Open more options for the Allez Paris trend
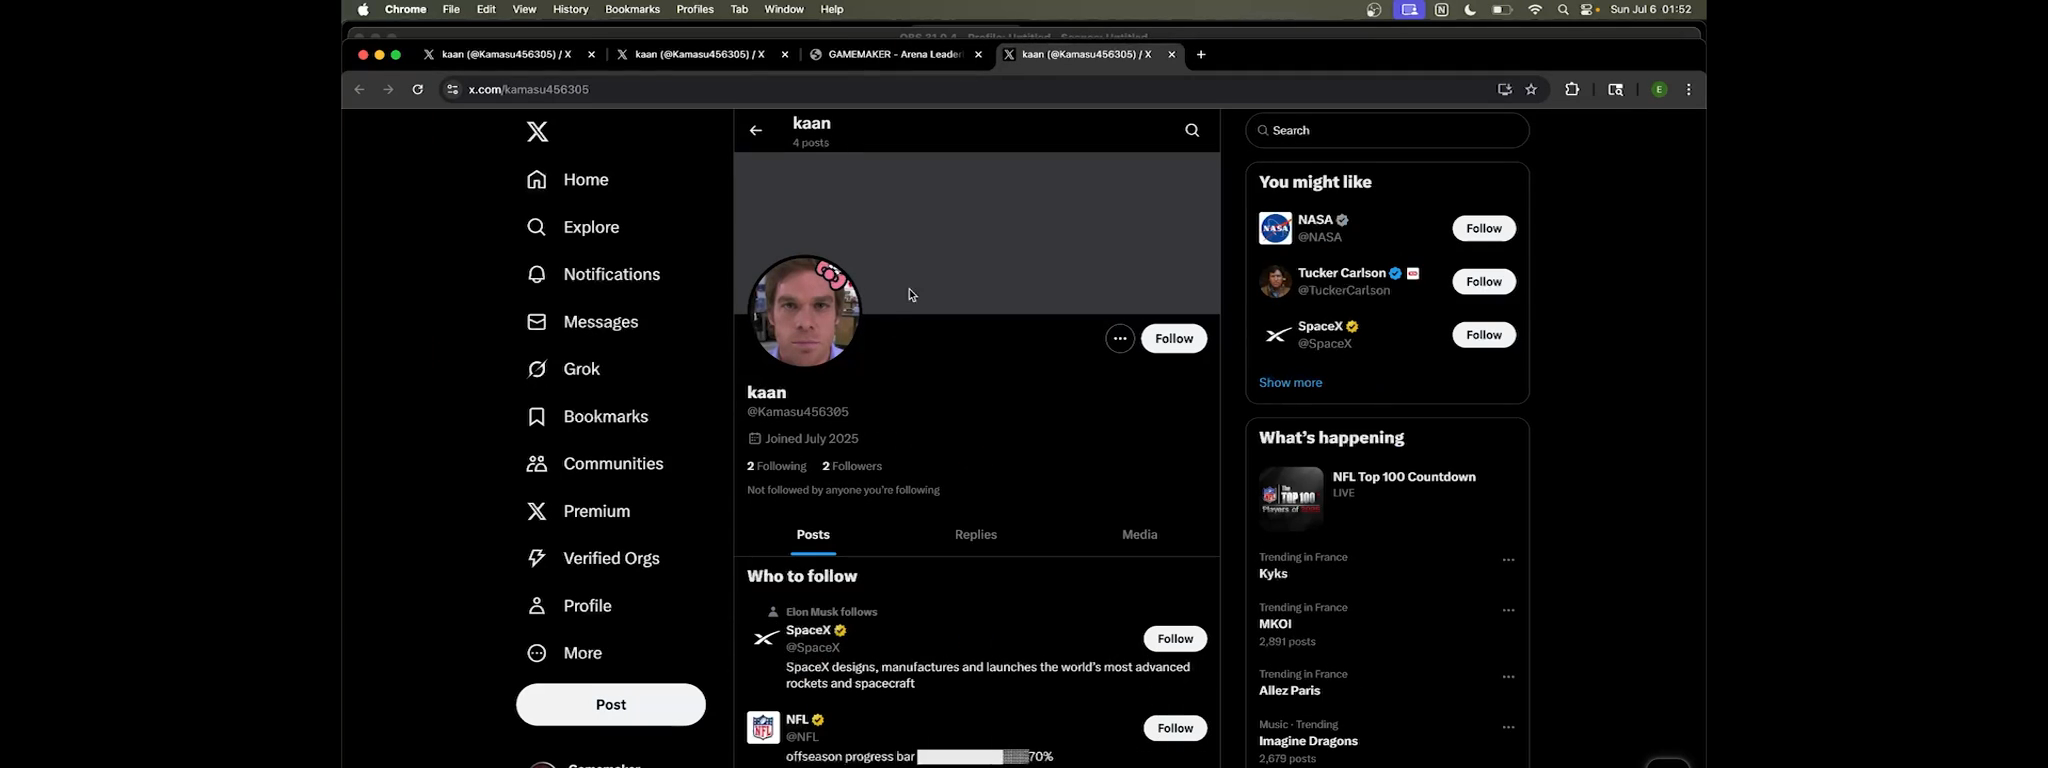 pos(1508,677)
